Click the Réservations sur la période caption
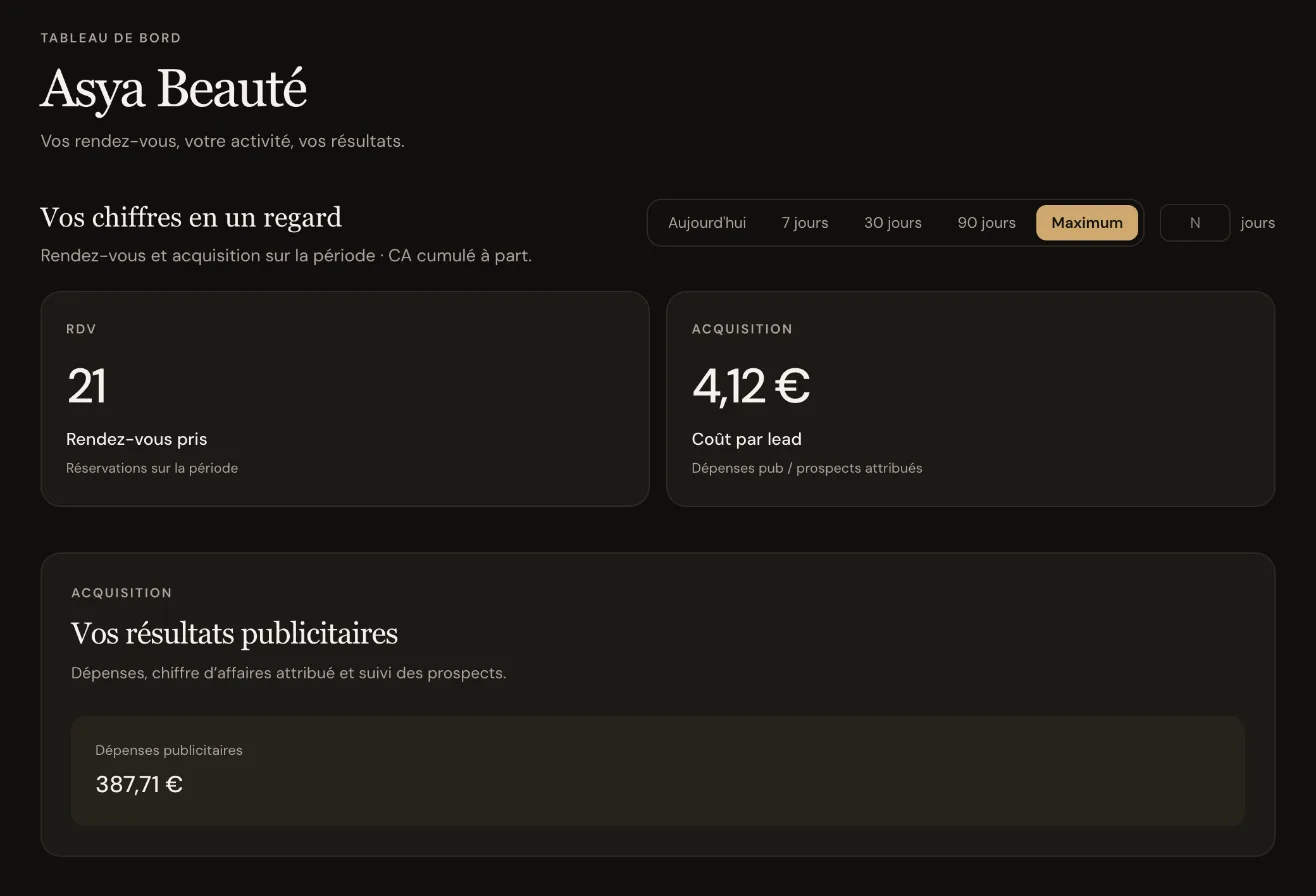Viewport: 1316px width, 896px height. pos(152,468)
